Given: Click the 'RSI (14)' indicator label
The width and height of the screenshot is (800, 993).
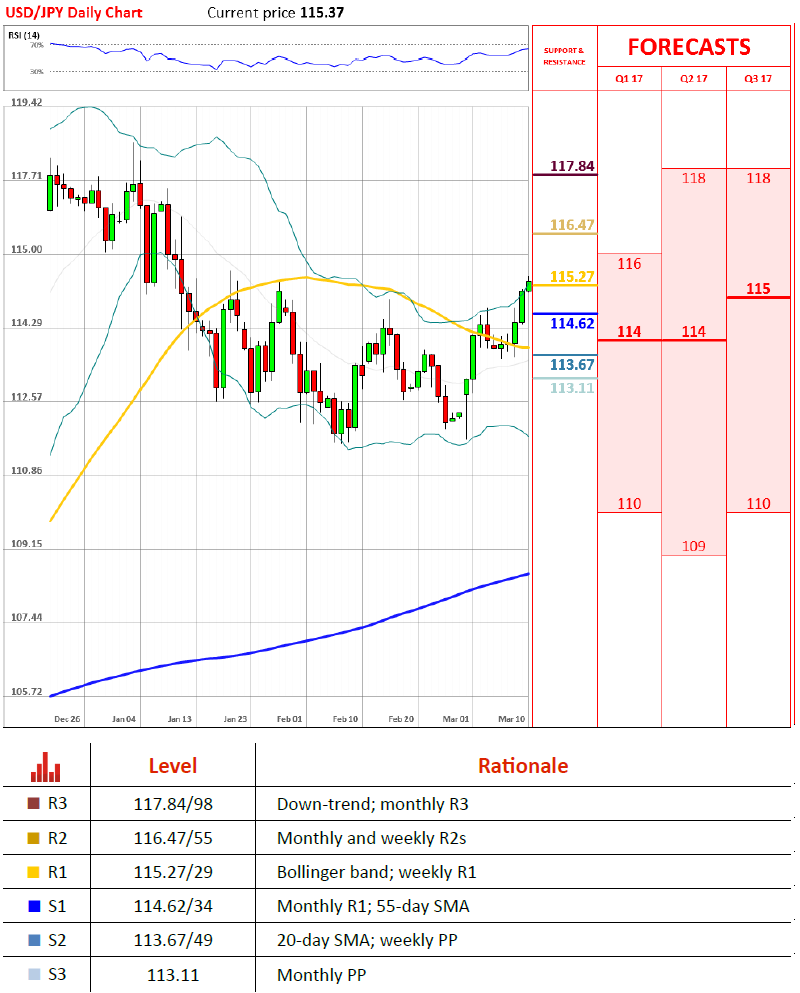Looking at the screenshot, I should 23,35.
